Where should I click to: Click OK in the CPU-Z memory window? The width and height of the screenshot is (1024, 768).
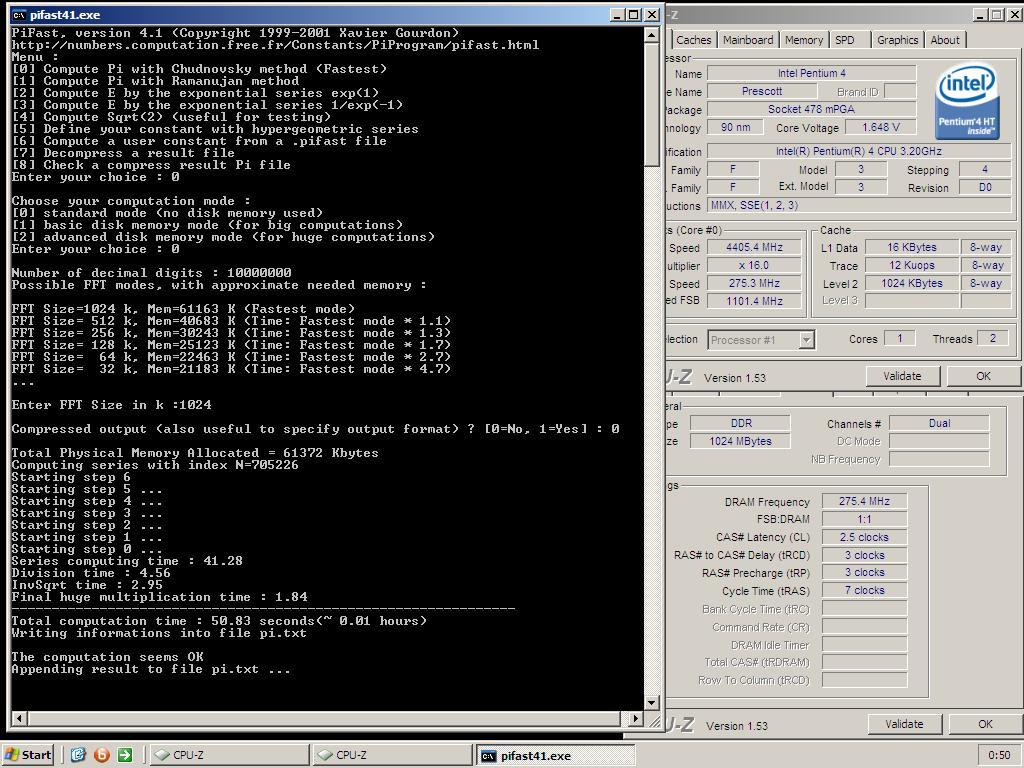click(x=985, y=724)
